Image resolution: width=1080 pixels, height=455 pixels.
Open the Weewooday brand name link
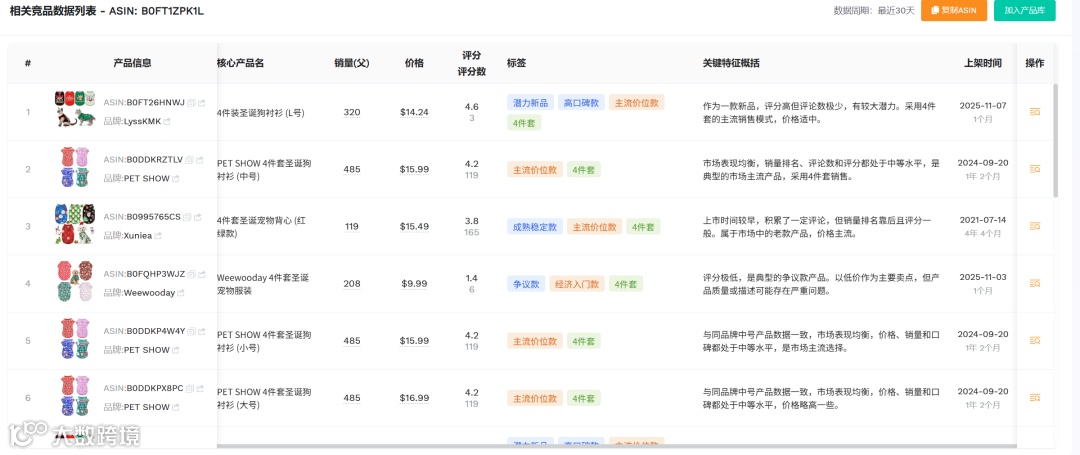[x=149, y=293]
